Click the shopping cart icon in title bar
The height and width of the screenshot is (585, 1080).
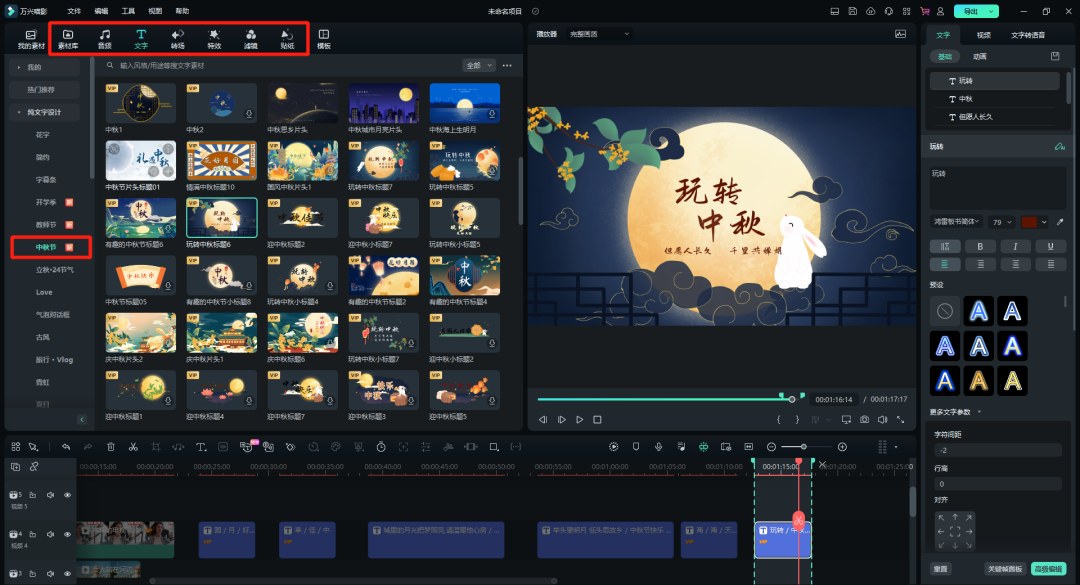point(924,11)
